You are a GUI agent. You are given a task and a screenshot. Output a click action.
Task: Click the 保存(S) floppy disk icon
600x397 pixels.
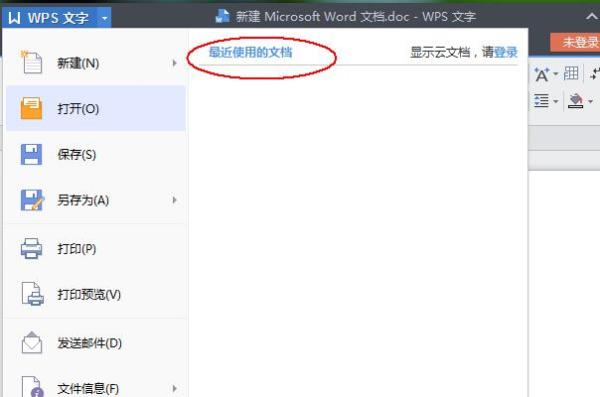[31, 154]
